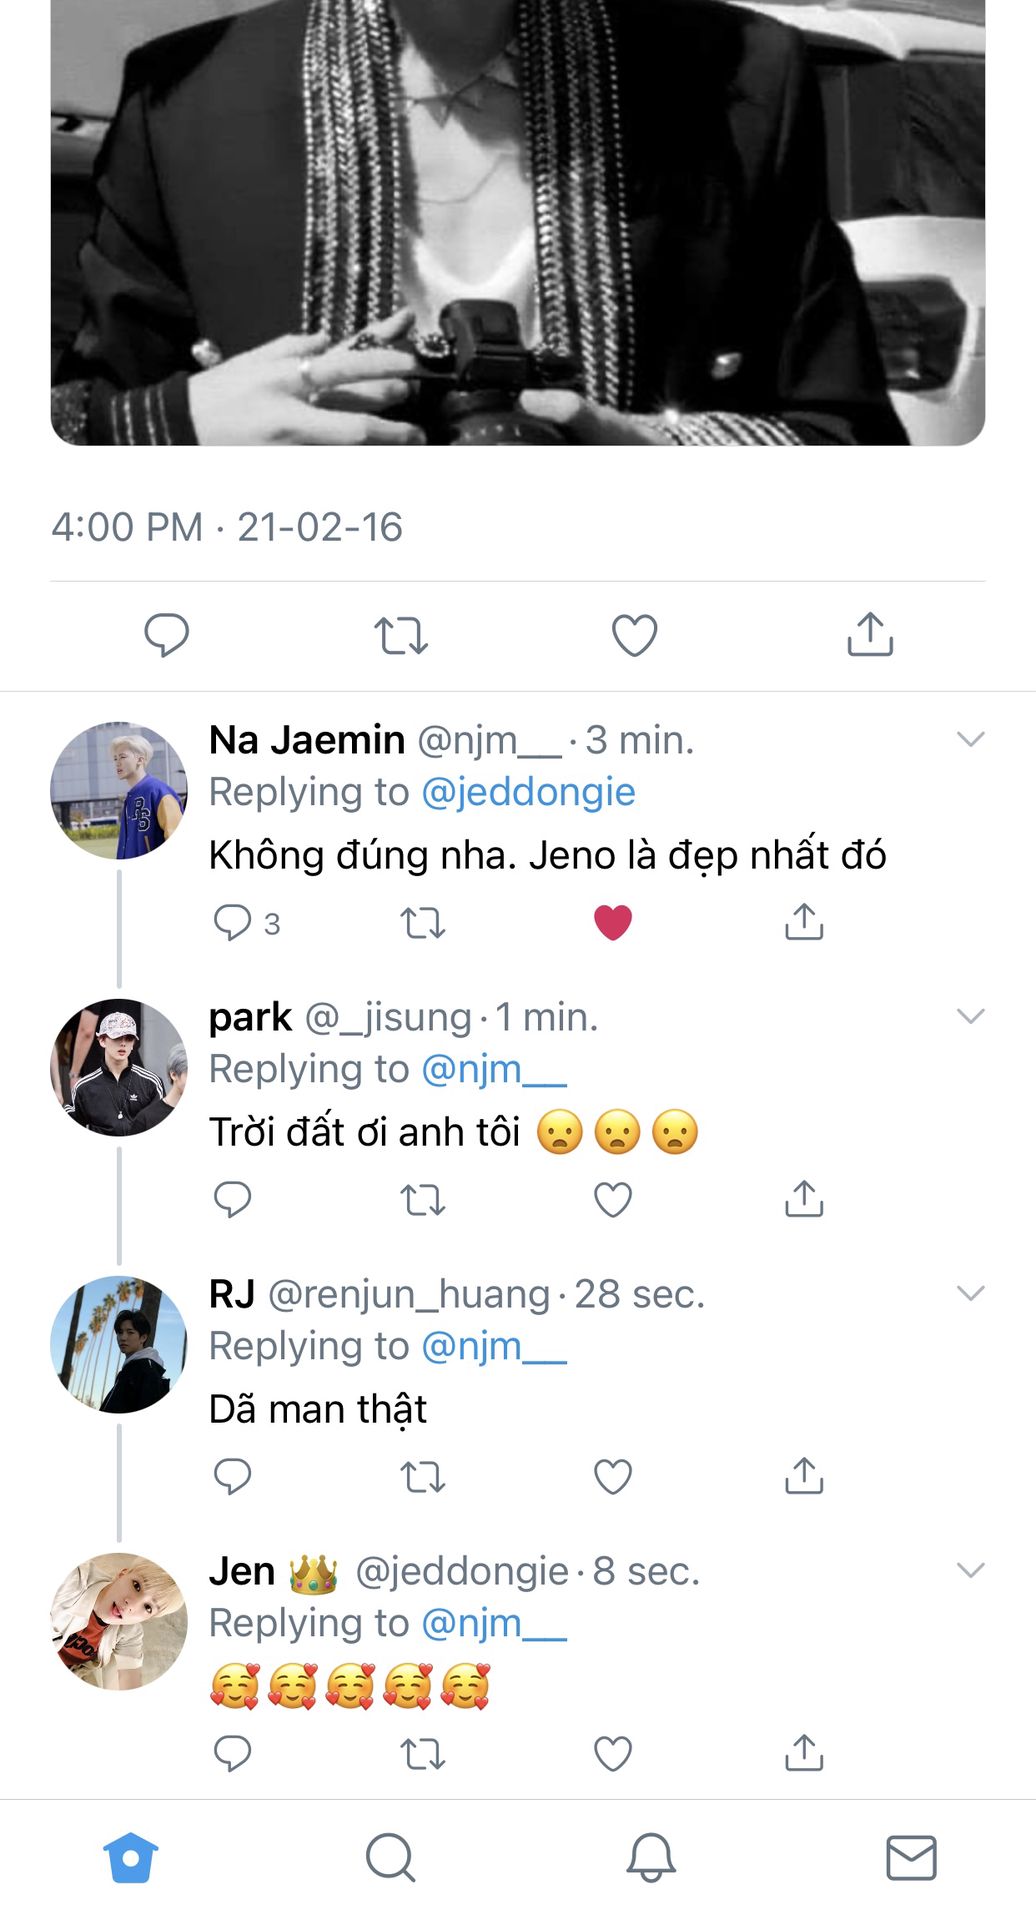Screen dimensions: 1036x1920
Task: Open replies on Na Jaemin's tweet
Action: (234, 922)
